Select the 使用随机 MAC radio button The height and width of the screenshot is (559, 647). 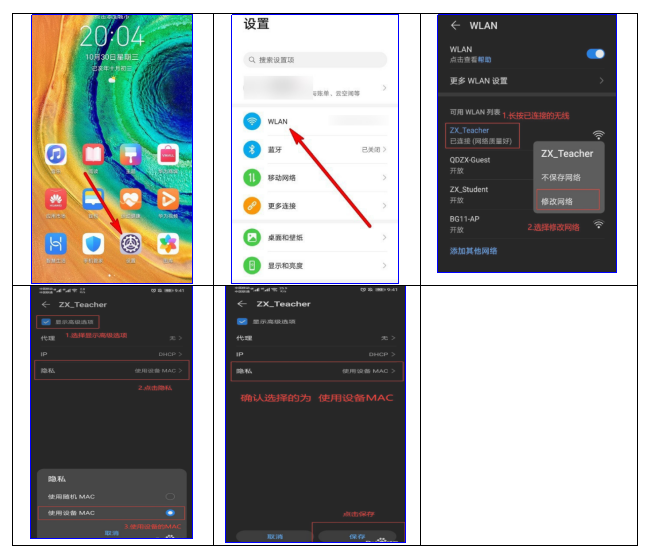point(170,496)
